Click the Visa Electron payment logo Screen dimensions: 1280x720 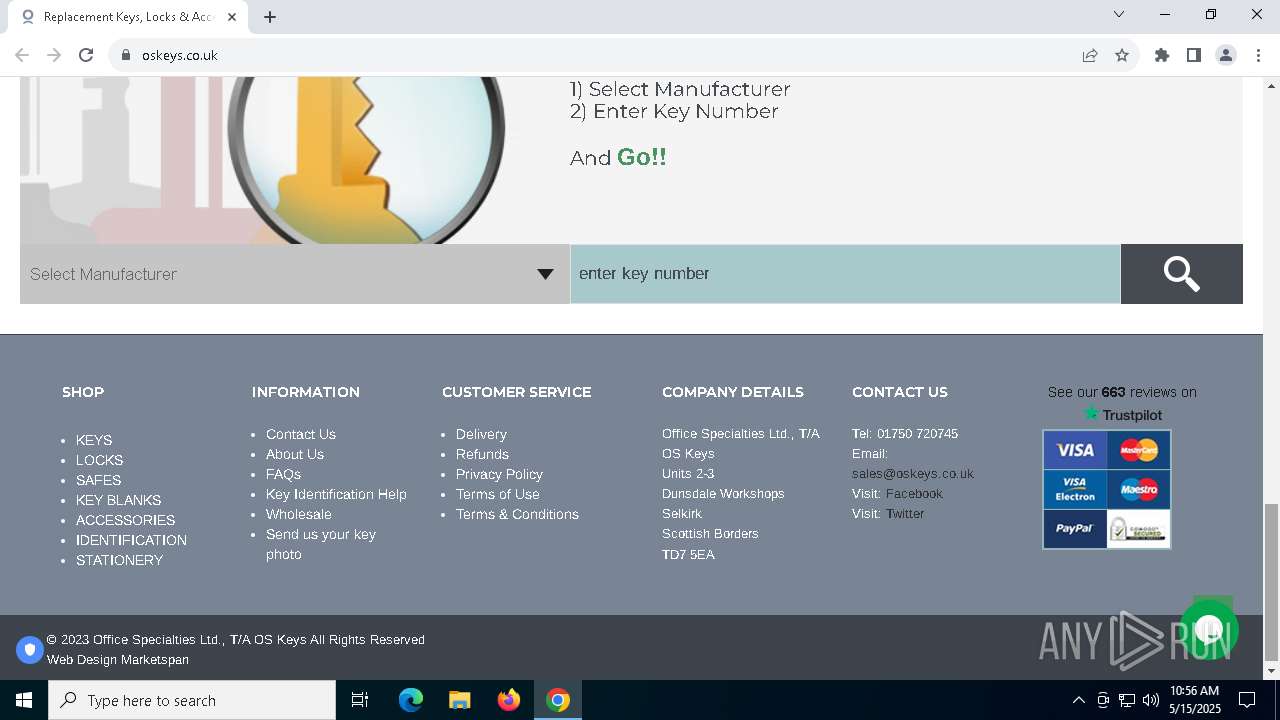coord(1075,489)
